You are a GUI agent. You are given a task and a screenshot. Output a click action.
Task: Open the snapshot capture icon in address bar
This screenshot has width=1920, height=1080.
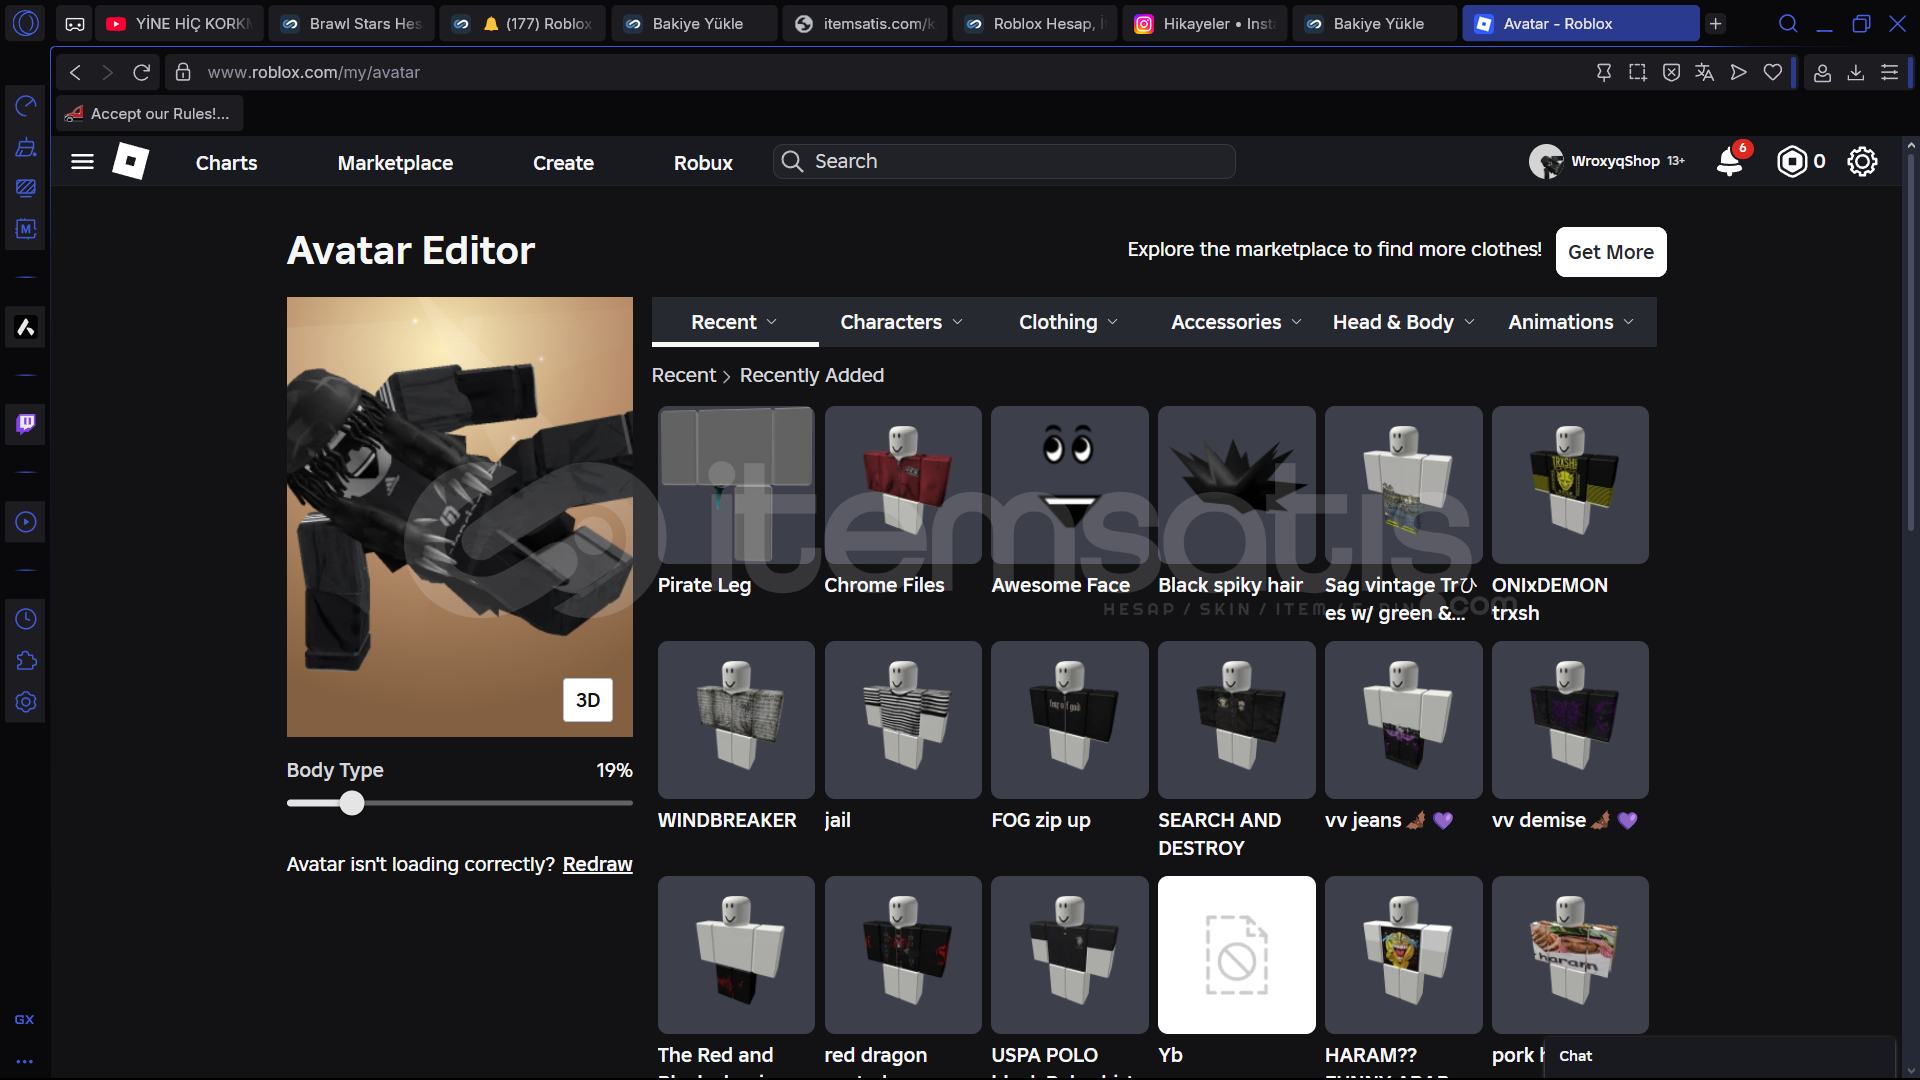(1637, 72)
